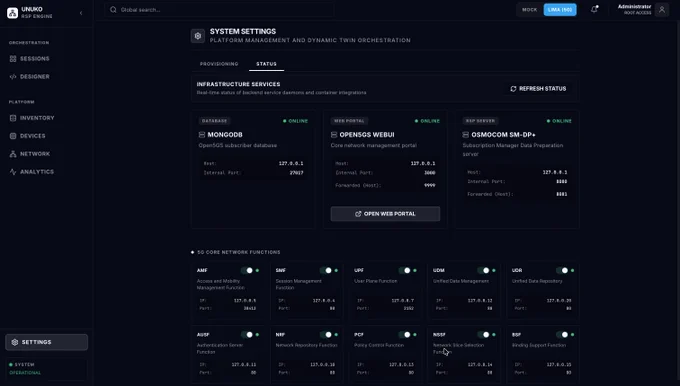Click the Sessions grid icon in sidebar

click(x=13, y=59)
